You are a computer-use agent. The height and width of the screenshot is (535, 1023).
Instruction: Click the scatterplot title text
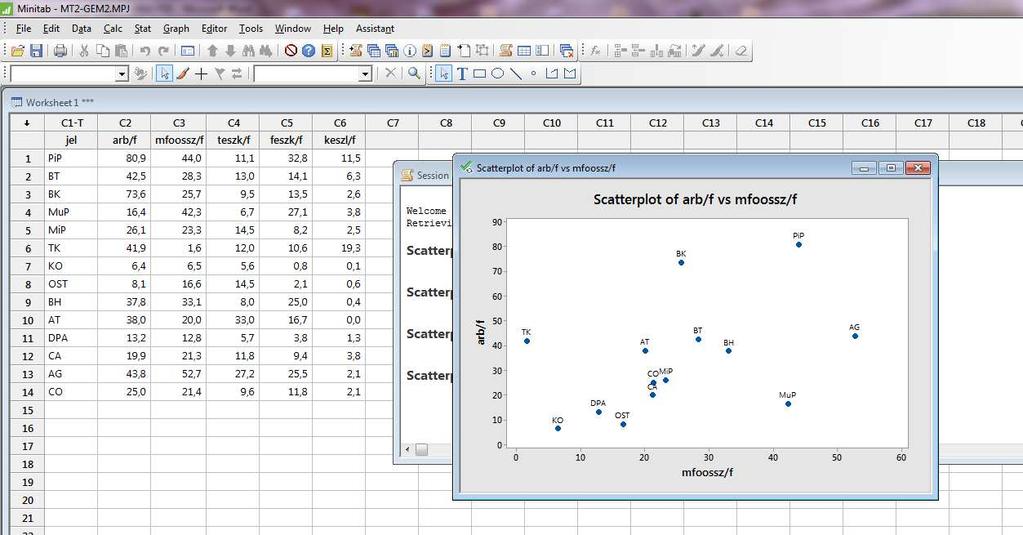pyautogui.click(x=695, y=200)
